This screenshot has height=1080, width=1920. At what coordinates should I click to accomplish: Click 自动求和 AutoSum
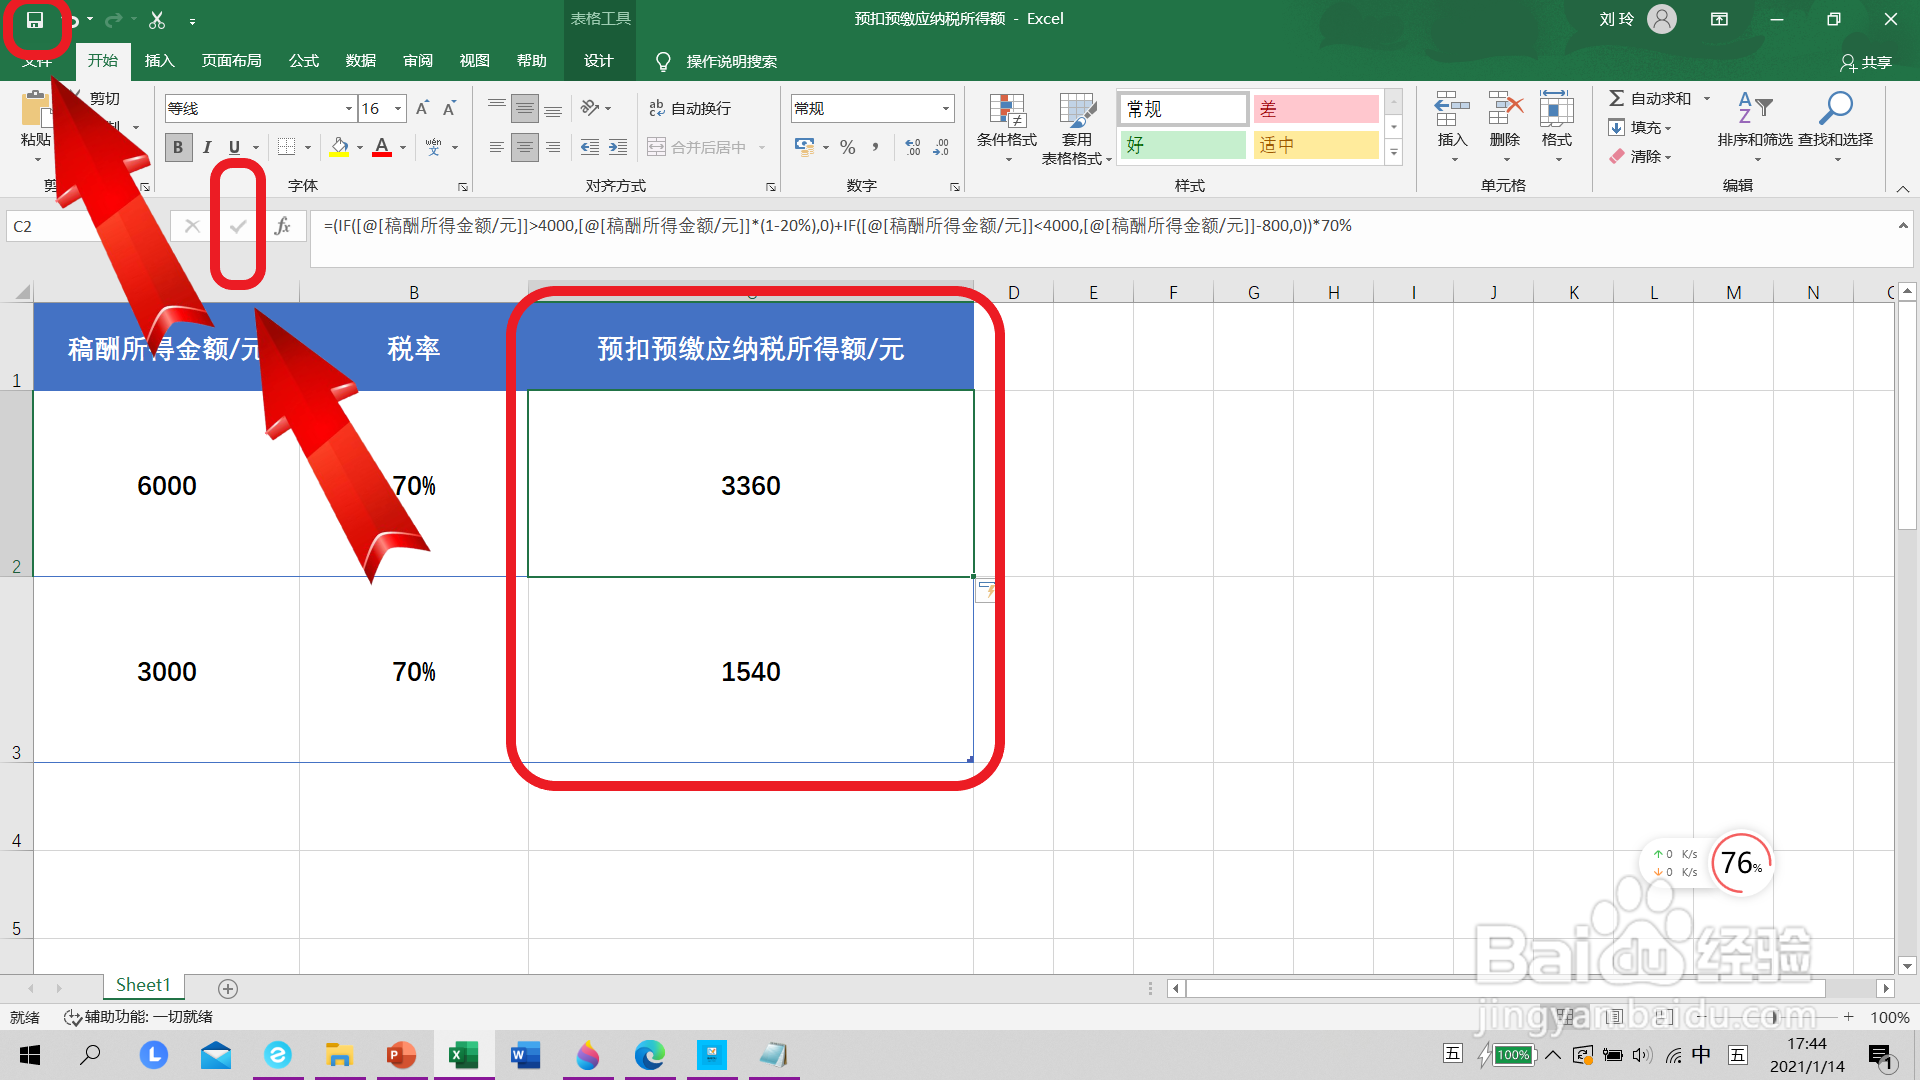pyautogui.click(x=1651, y=98)
